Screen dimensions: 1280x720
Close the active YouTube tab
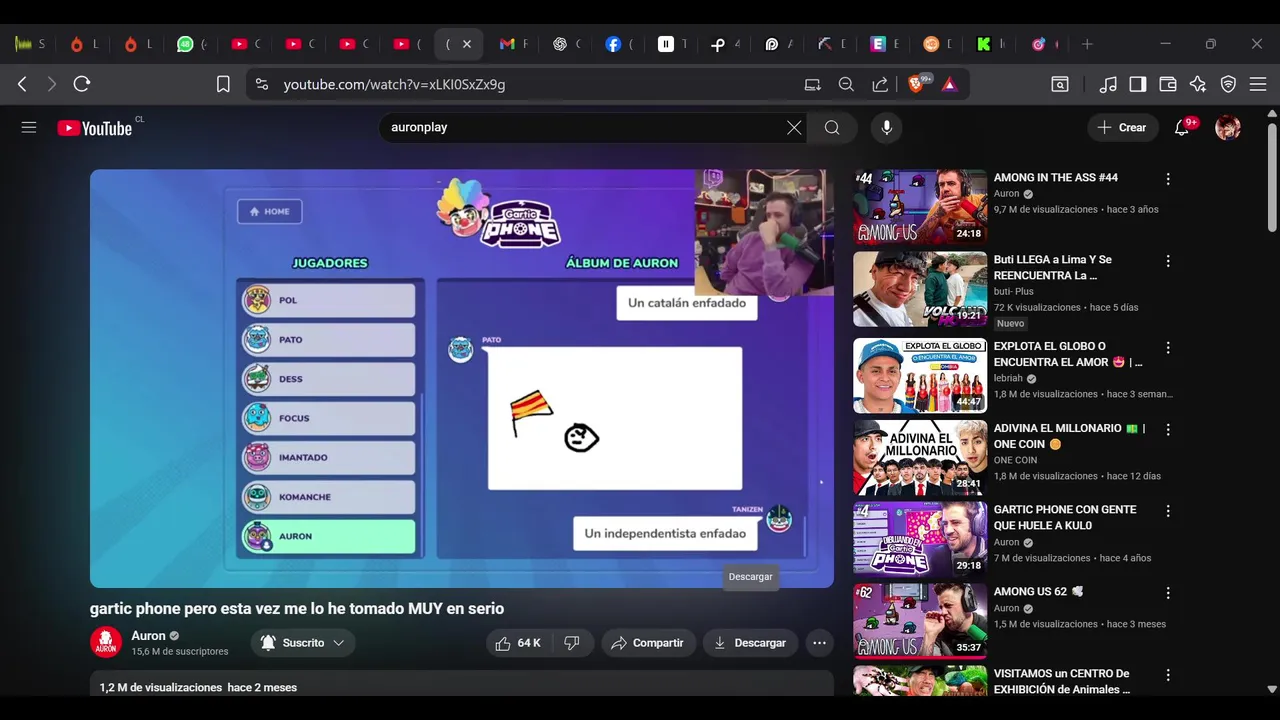[x=466, y=44]
